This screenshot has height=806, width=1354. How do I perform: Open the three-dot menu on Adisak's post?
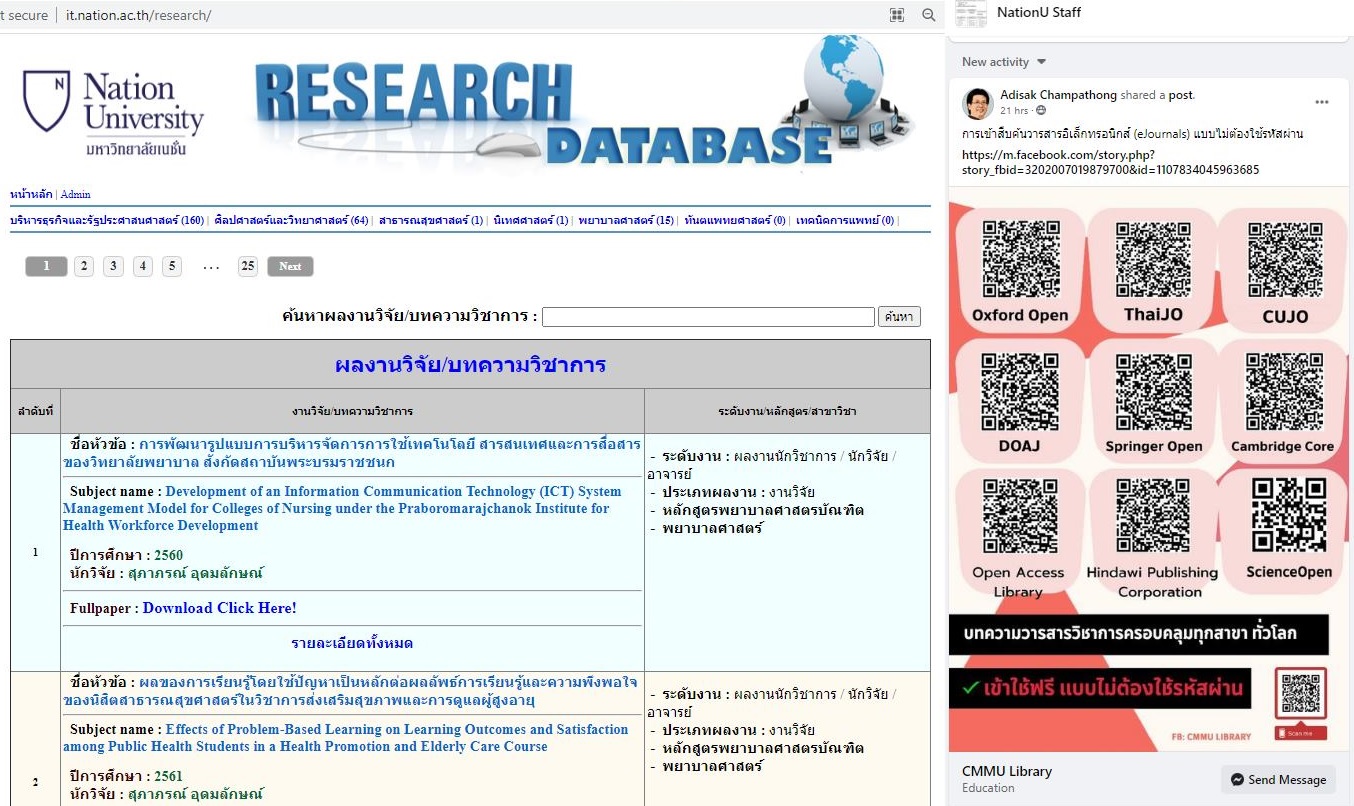tap(1322, 102)
